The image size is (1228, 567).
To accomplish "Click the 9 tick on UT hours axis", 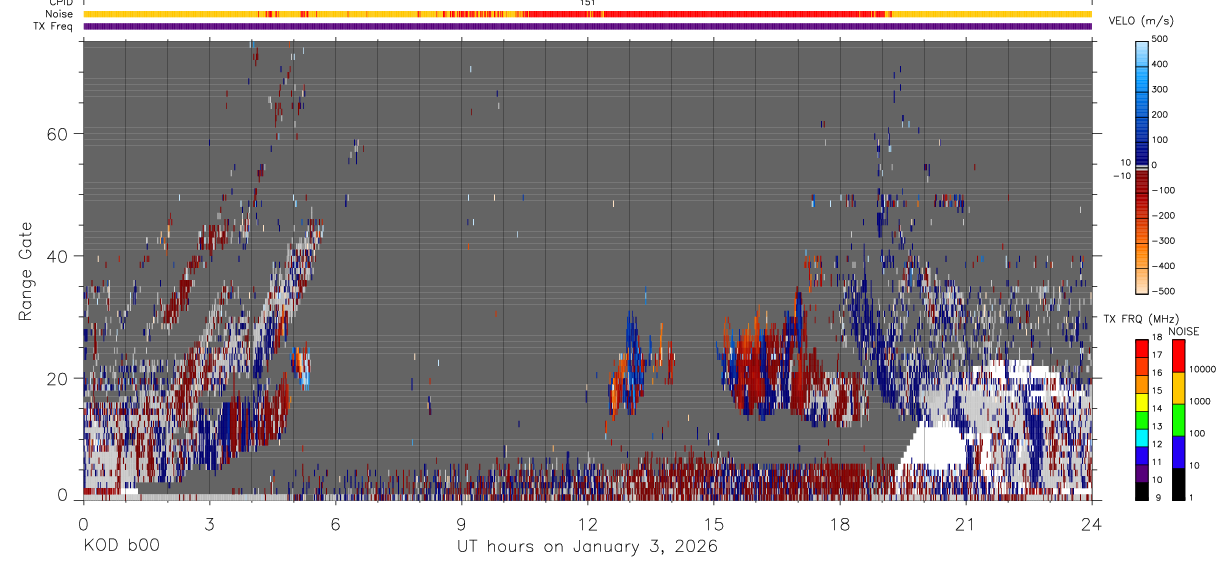I will [x=462, y=524].
